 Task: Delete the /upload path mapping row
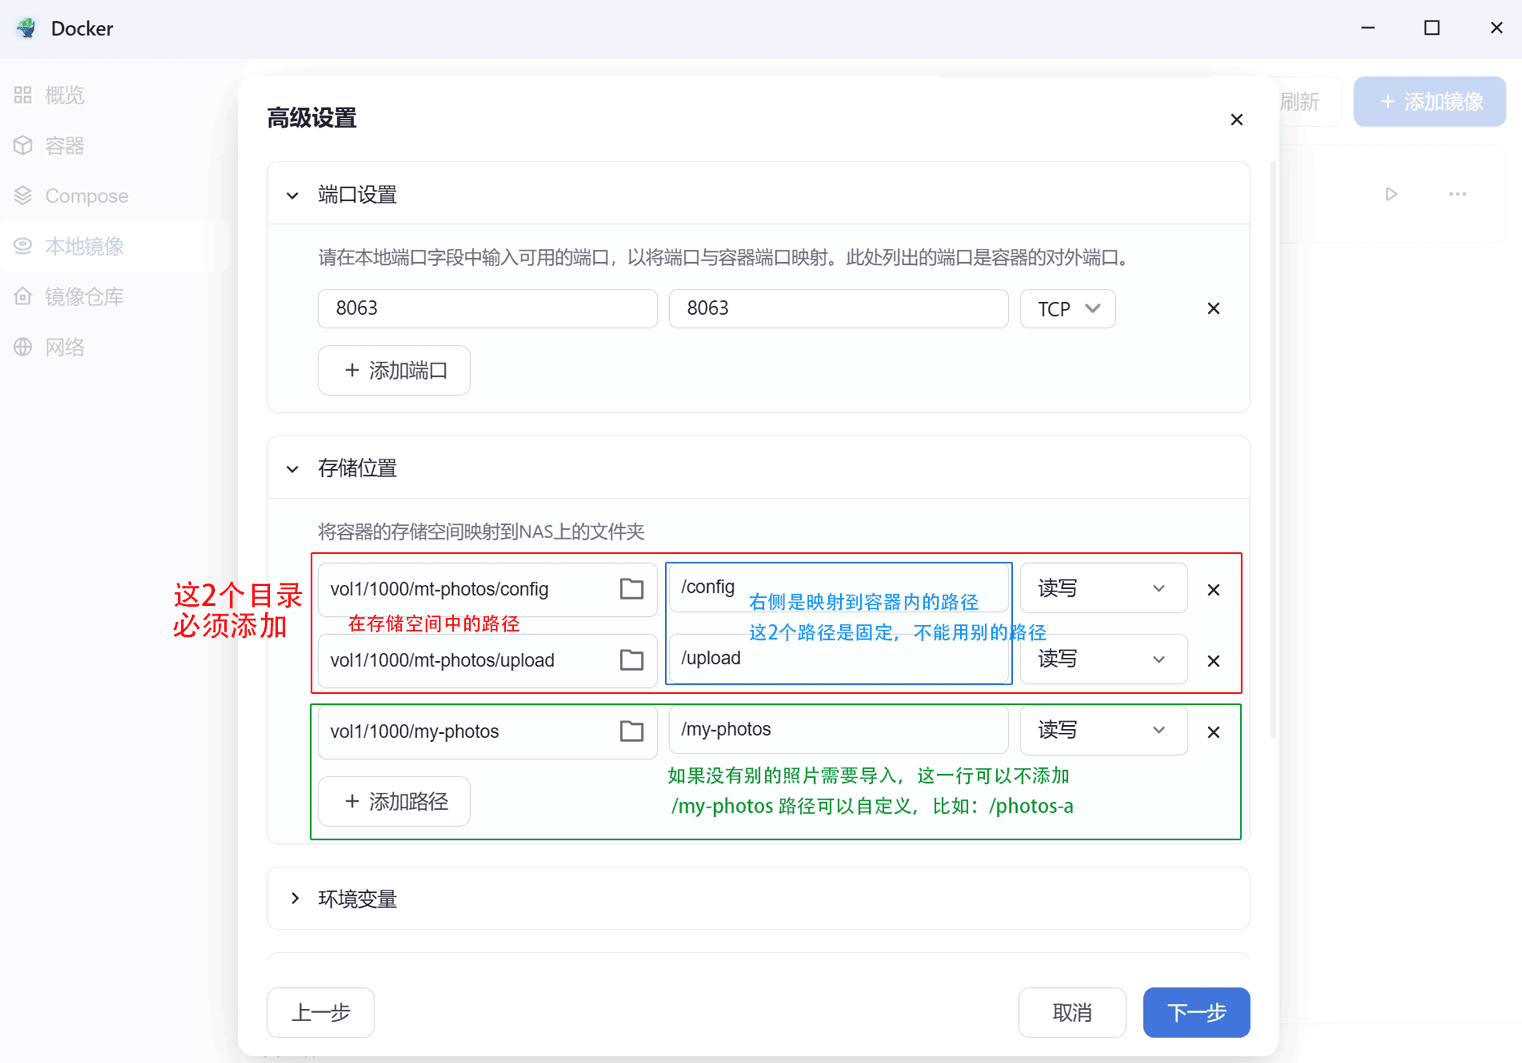[1213, 661]
